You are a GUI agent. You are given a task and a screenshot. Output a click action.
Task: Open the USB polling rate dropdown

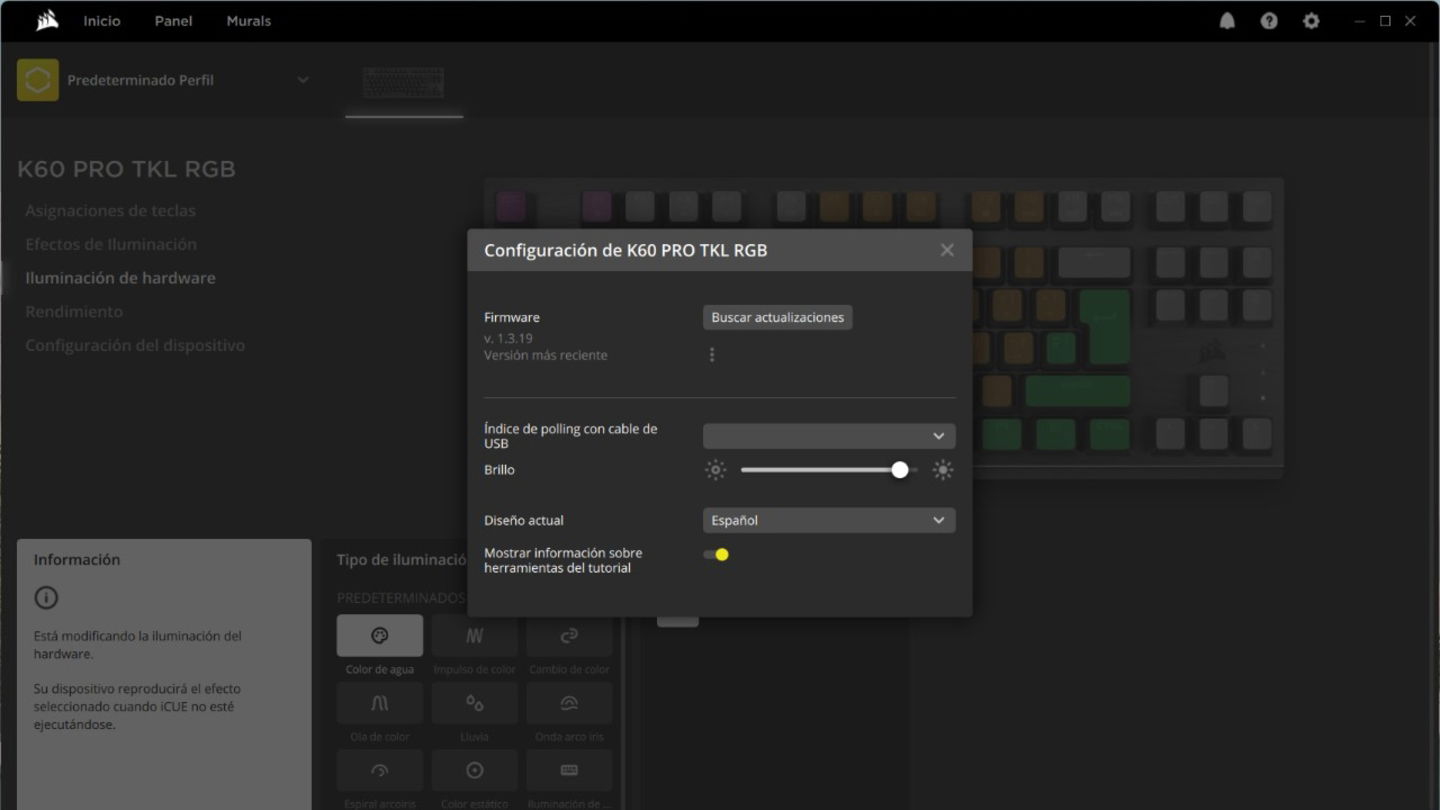(x=829, y=436)
